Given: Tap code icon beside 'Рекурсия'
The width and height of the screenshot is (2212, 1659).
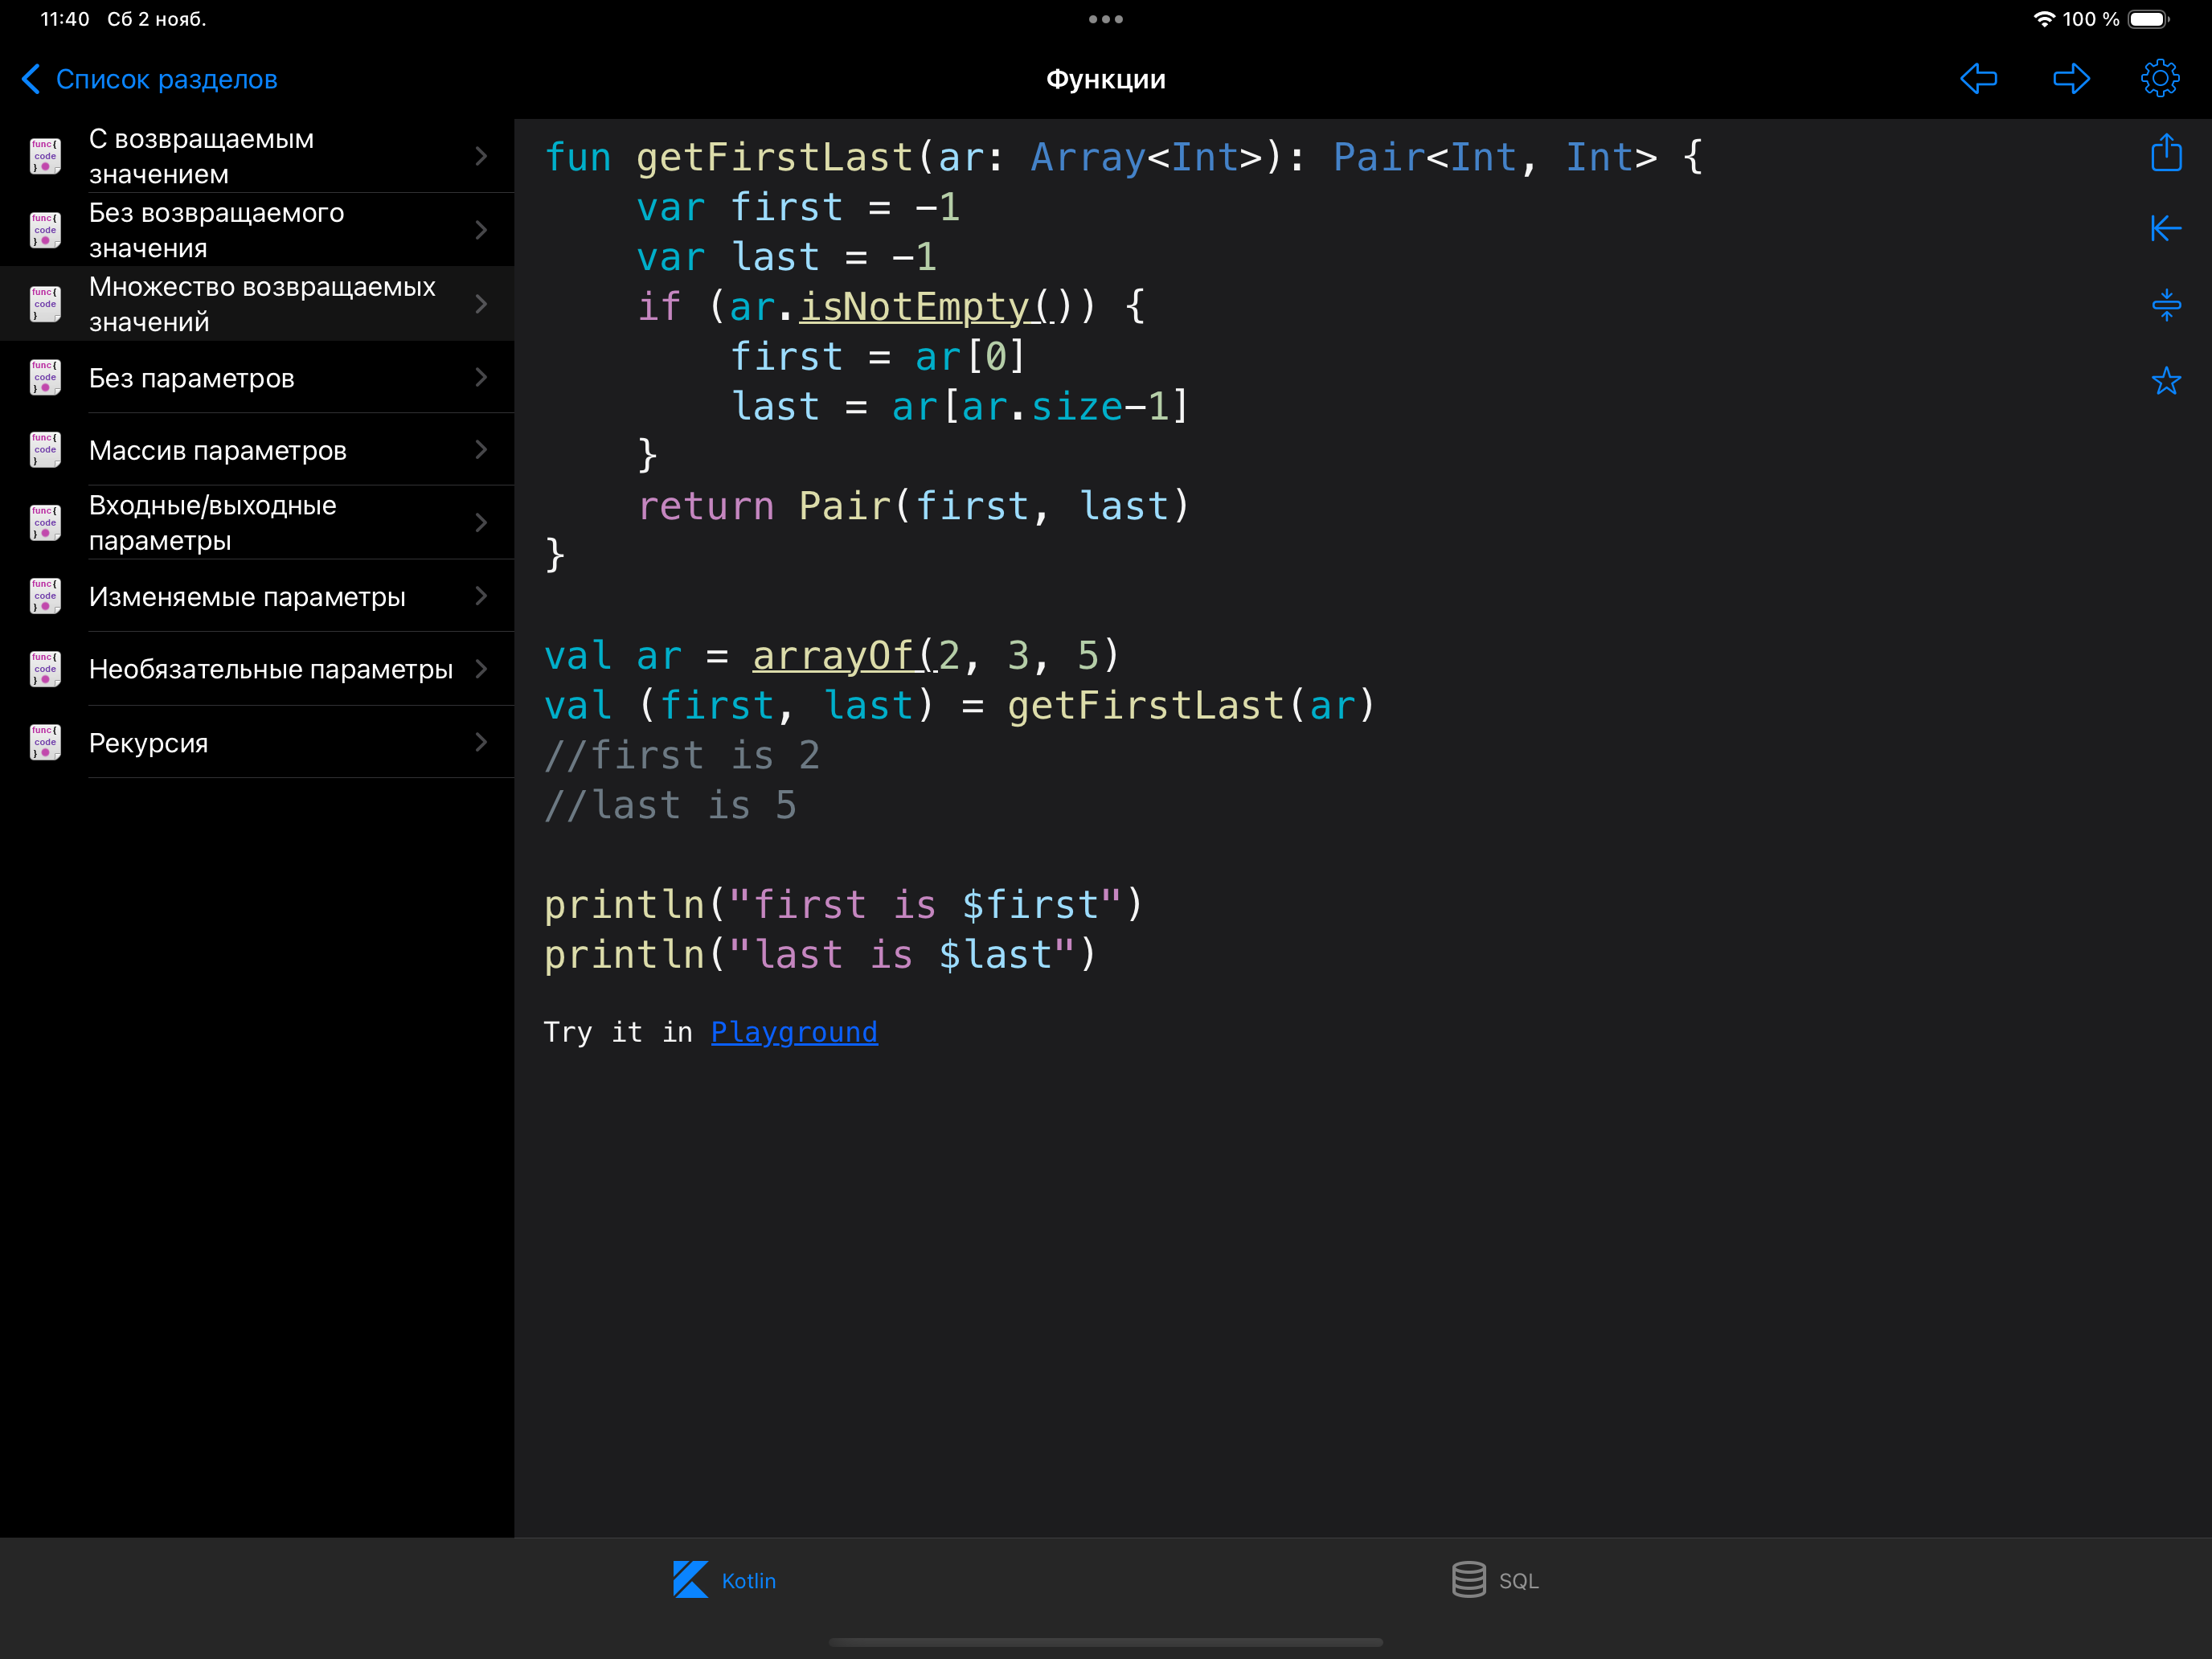Looking at the screenshot, I should 45,742.
